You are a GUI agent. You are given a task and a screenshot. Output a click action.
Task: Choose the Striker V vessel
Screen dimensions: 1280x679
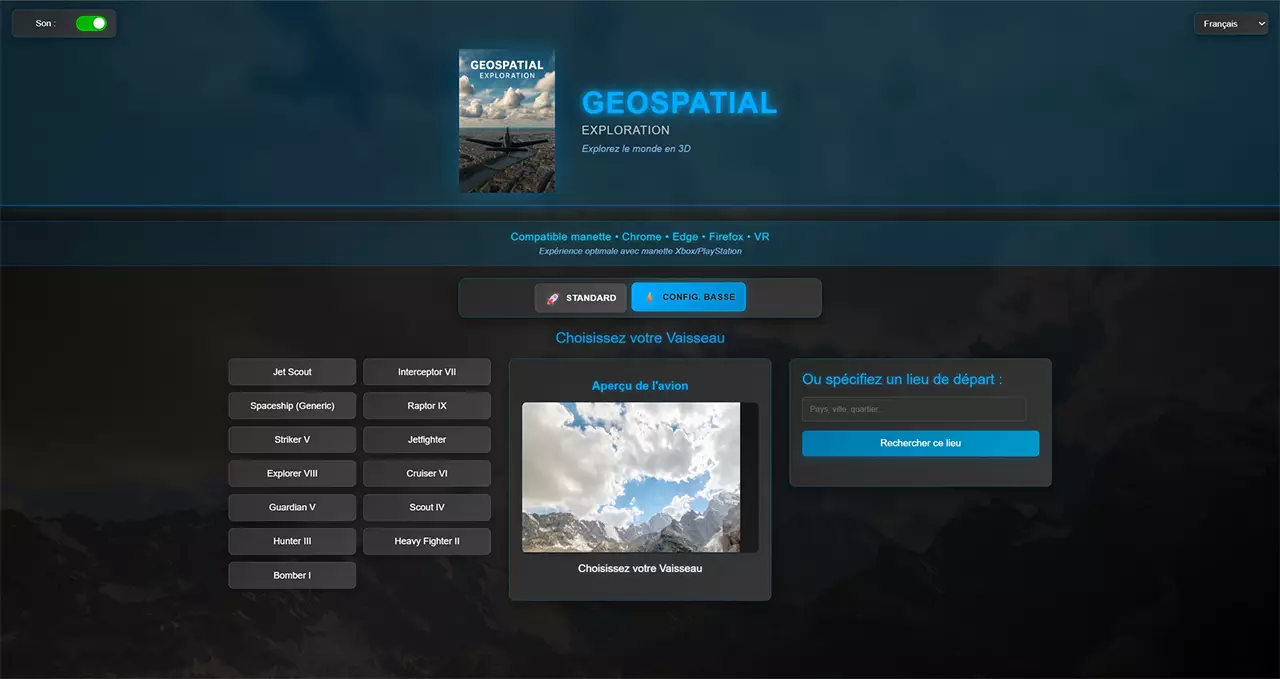pos(292,439)
